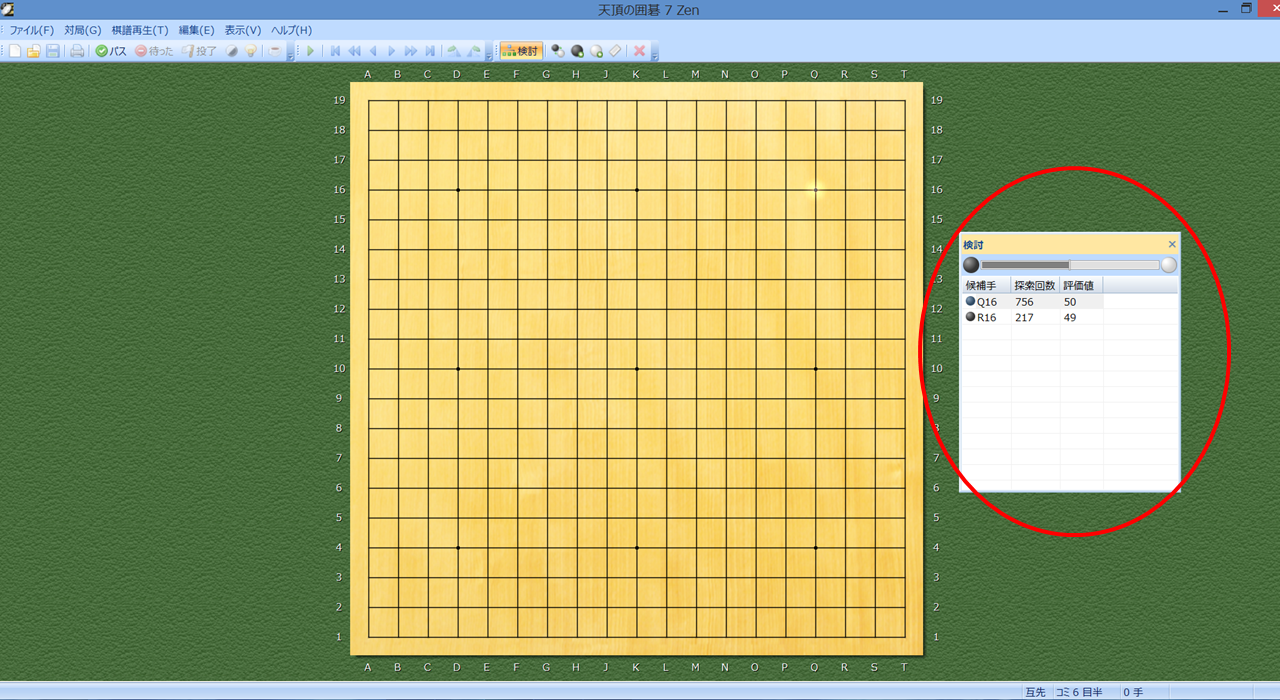
Task: Click the green play triangle in toolbar
Action: [310, 51]
